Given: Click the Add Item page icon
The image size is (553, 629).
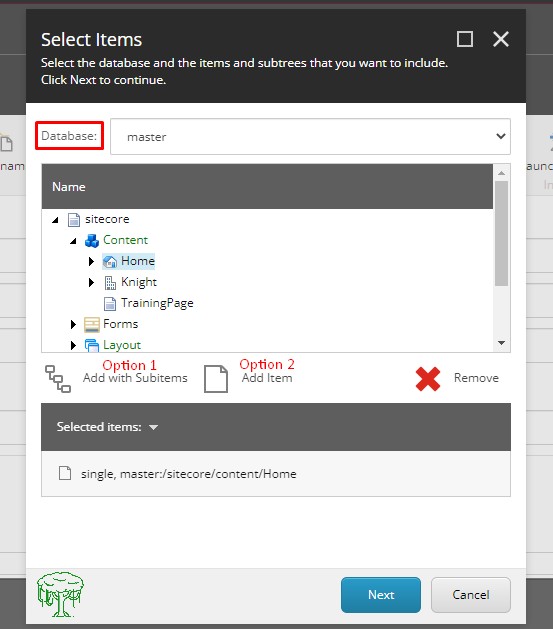Looking at the screenshot, I should click(x=216, y=378).
